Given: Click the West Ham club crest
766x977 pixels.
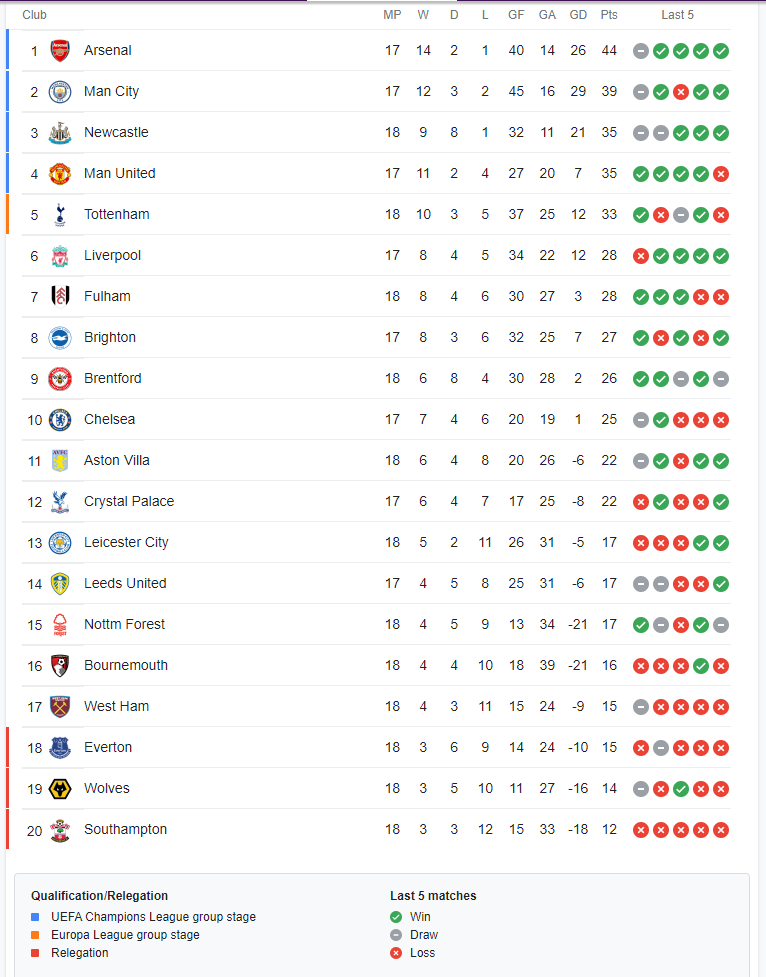Looking at the screenshot, I should (60, 707).
